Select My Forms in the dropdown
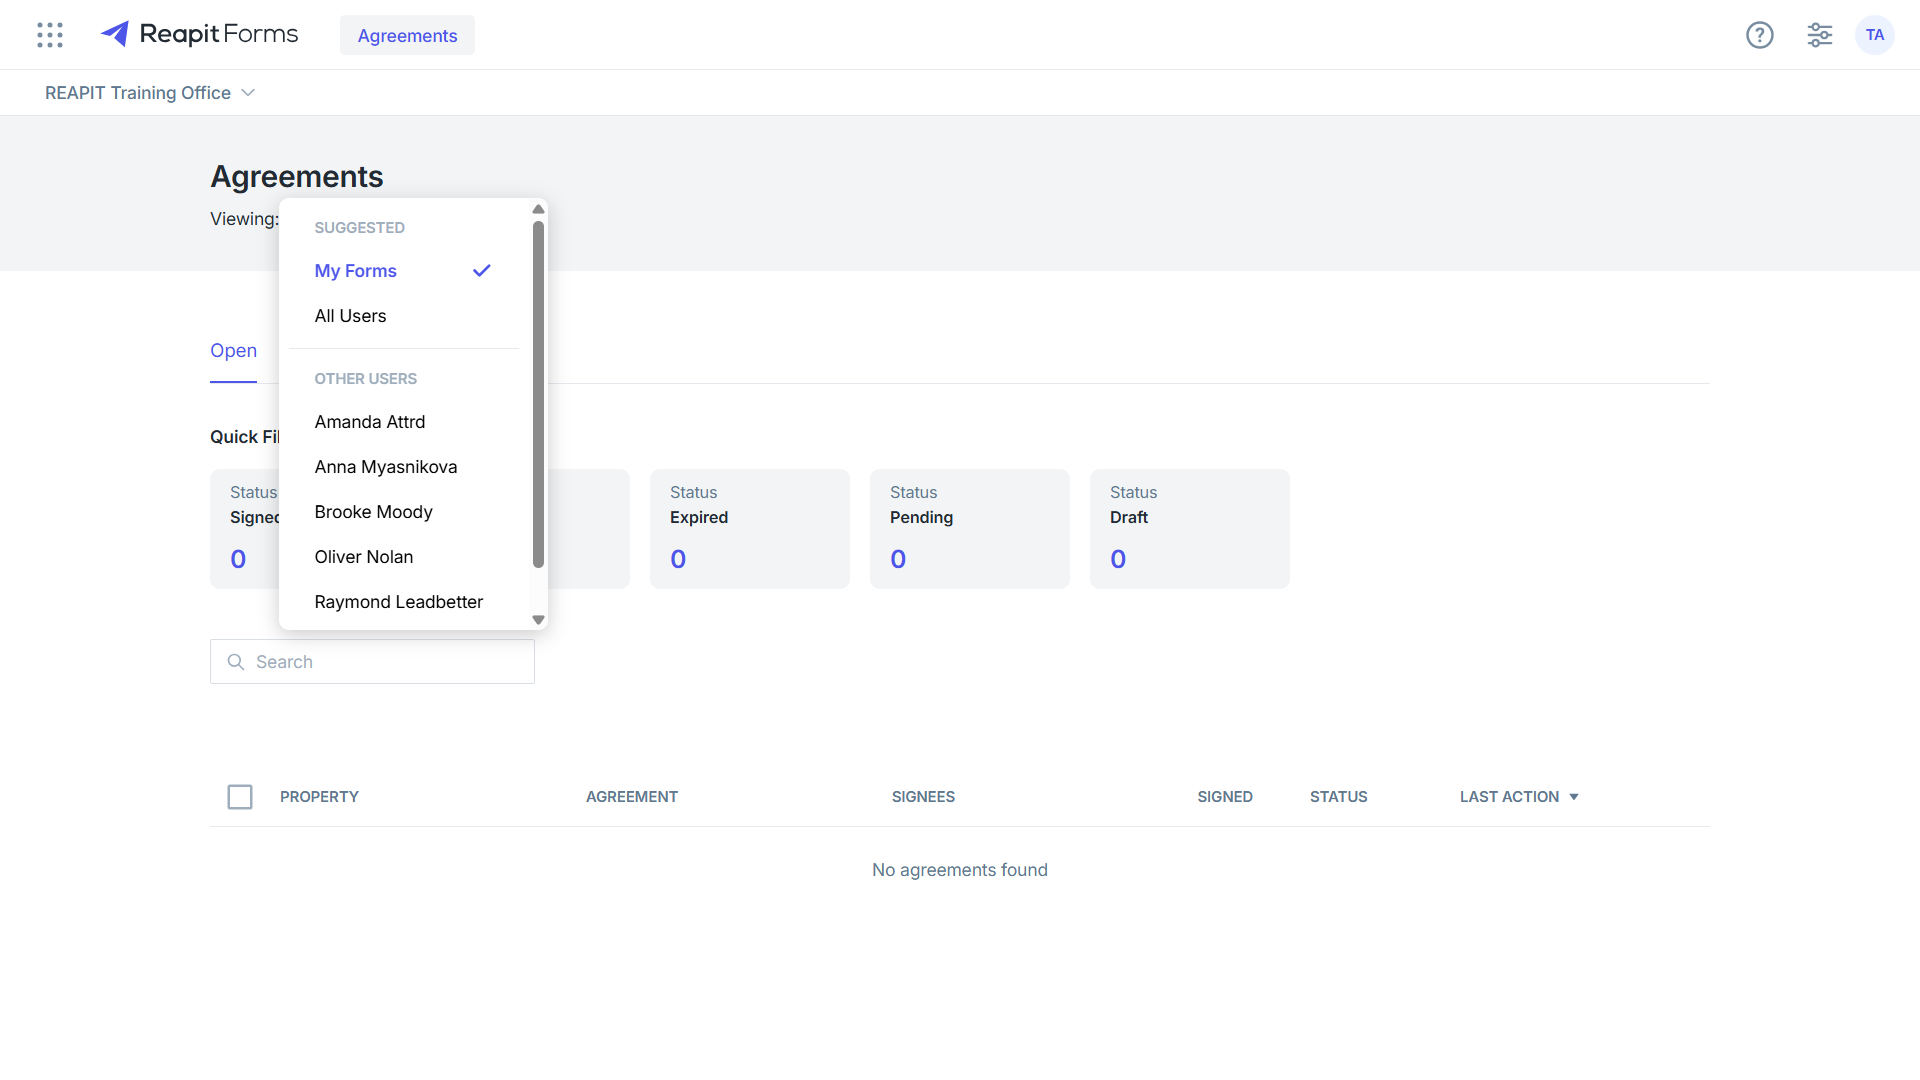The image size is (1920, 1080). tap(404, 271)
